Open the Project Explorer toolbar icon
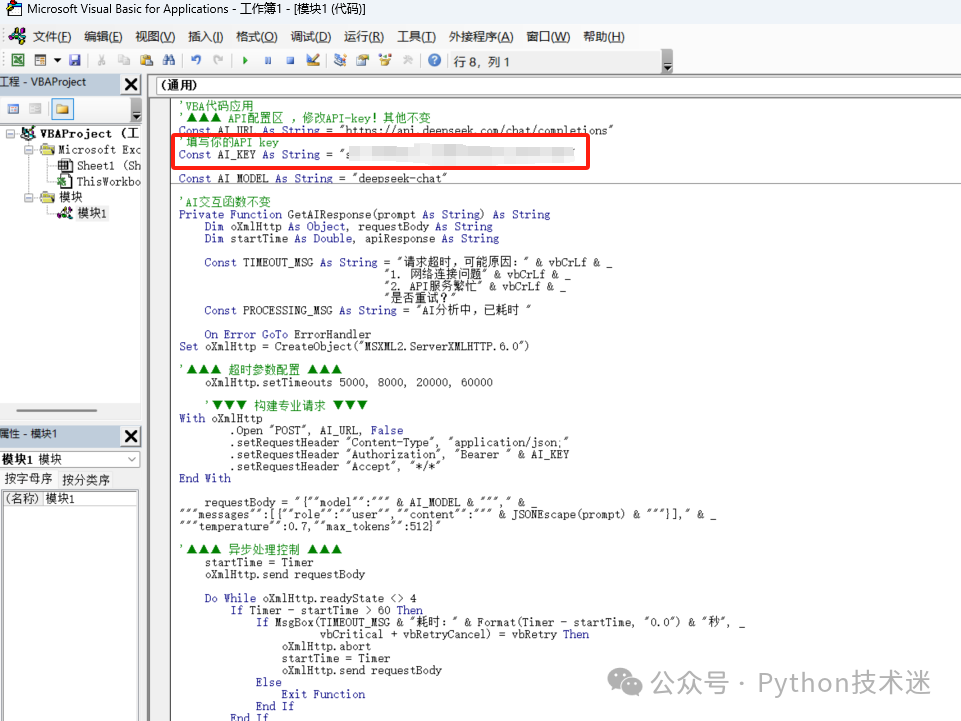Screen dimensions: 961x721 click(340, 60)
